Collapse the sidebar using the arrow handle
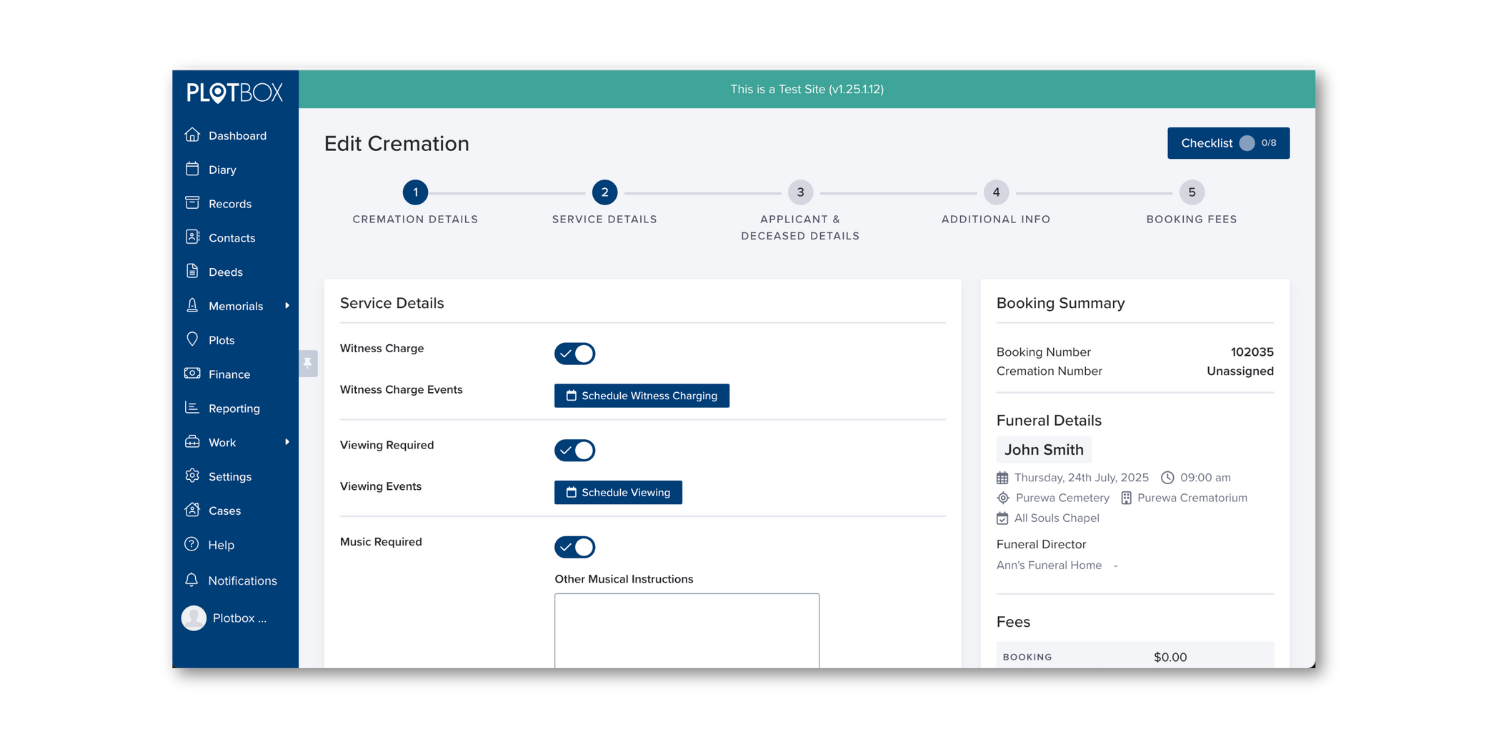This screenshot has height=750, width=1500. (307, 363)
